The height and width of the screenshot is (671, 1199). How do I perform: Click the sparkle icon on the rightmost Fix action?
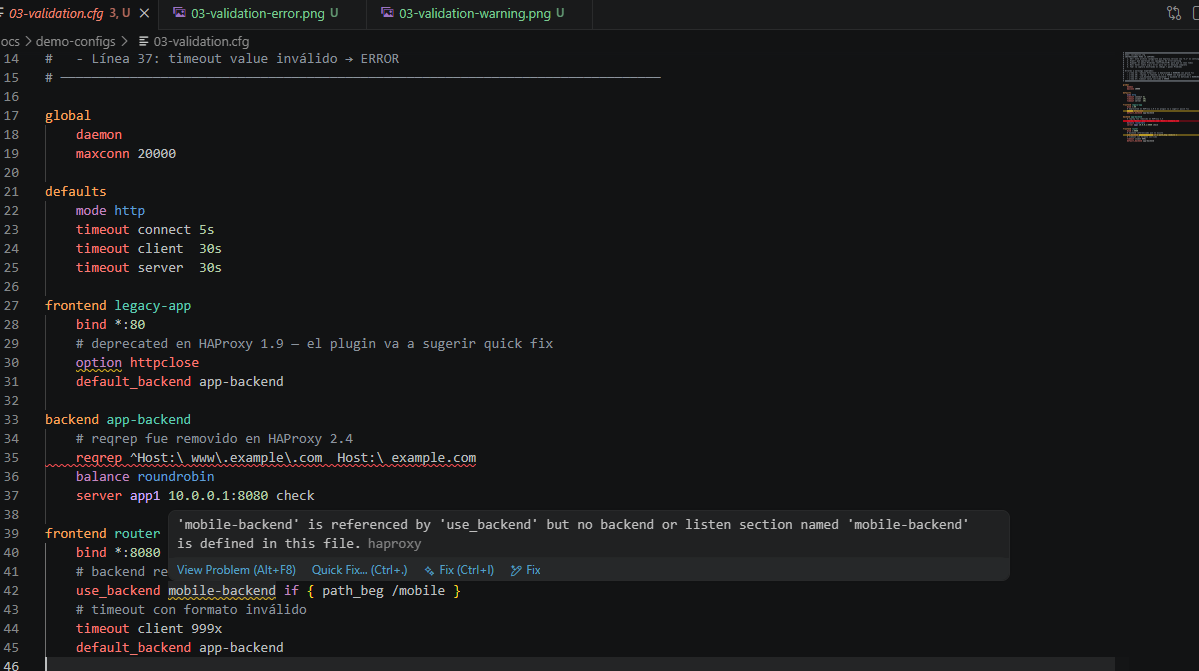pyautogui.click(x=516, y=569)
